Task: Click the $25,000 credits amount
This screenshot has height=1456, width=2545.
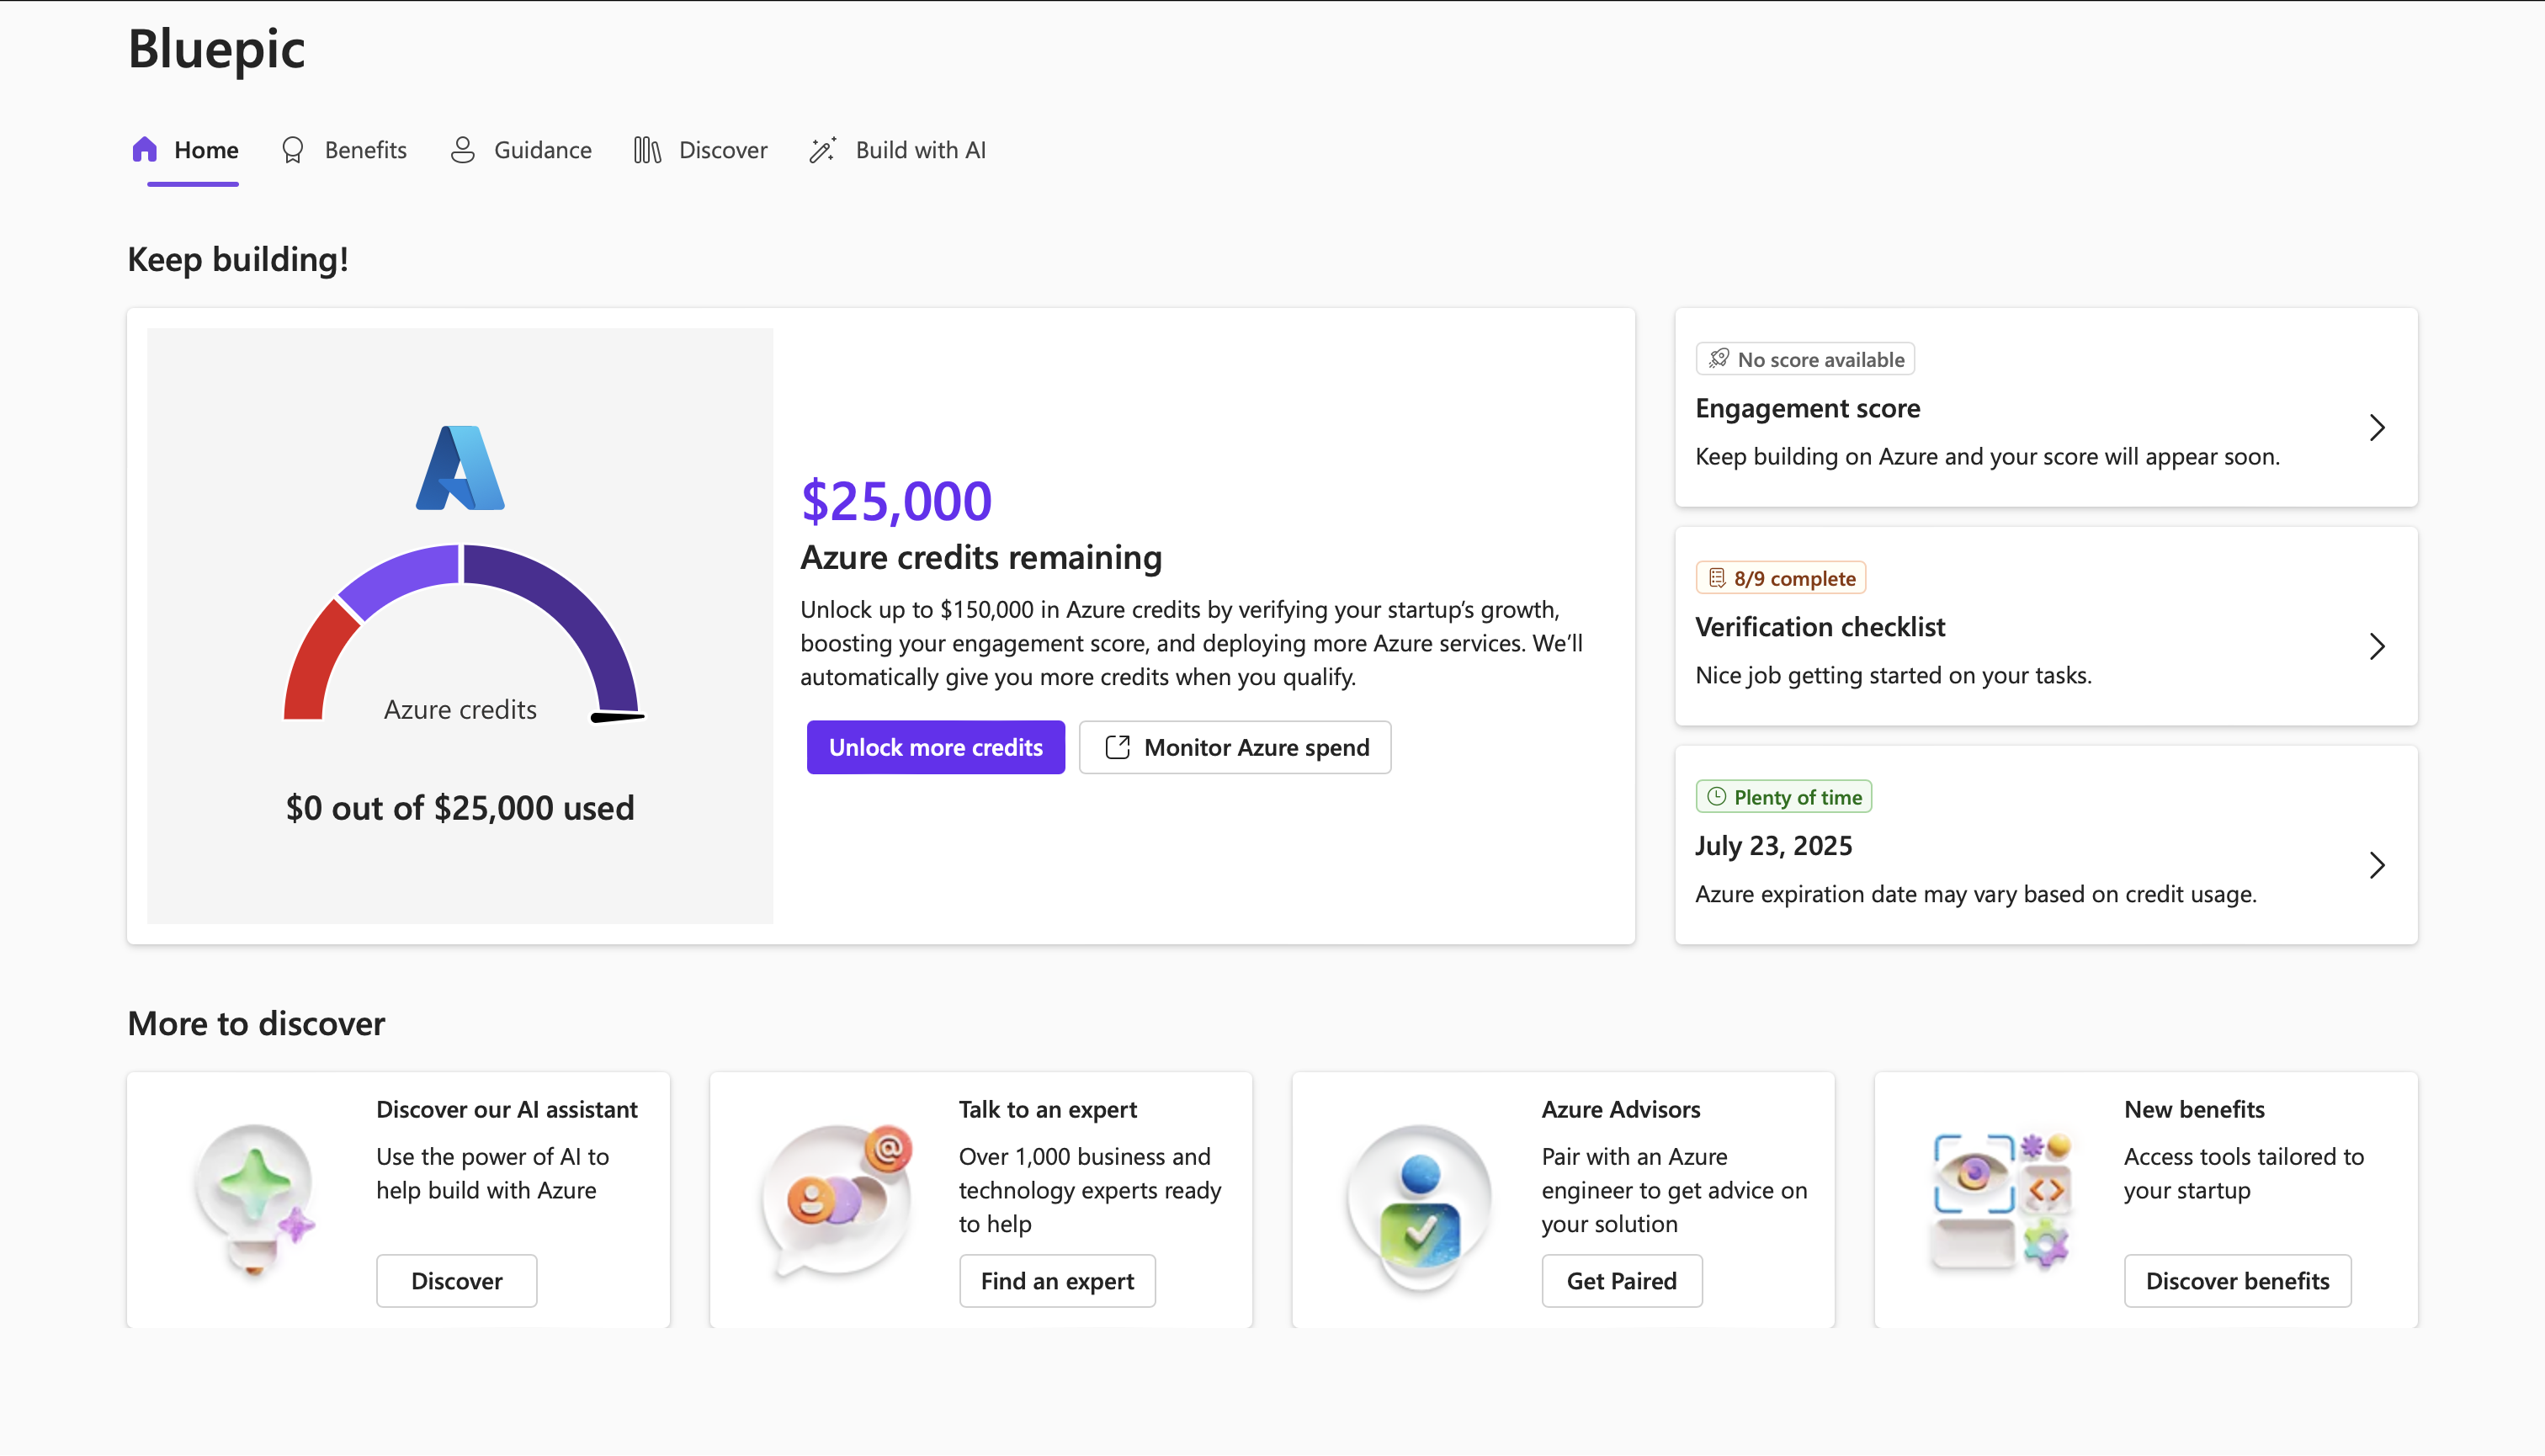Action: coord(896,501)
